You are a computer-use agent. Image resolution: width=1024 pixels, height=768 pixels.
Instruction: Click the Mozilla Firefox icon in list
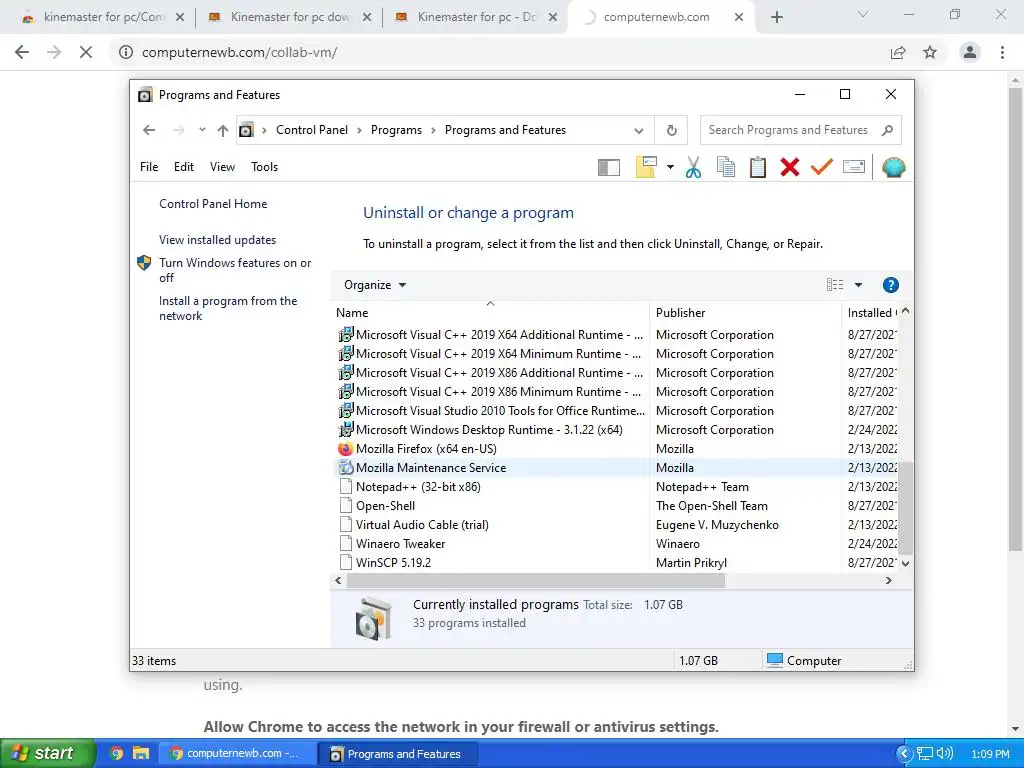coord(345,449)
